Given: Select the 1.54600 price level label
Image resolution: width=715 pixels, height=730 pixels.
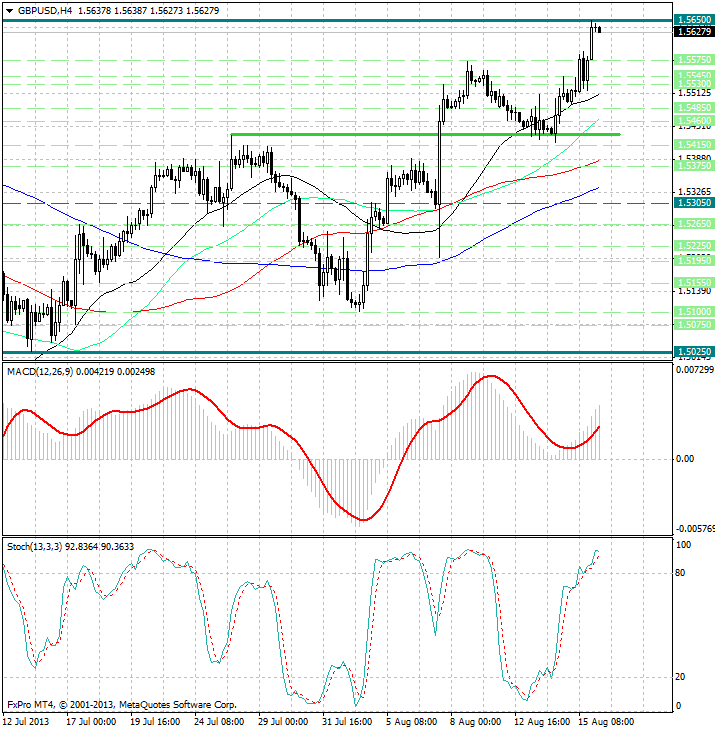Looking at the screenshot, I should click(x=693, y=121).
